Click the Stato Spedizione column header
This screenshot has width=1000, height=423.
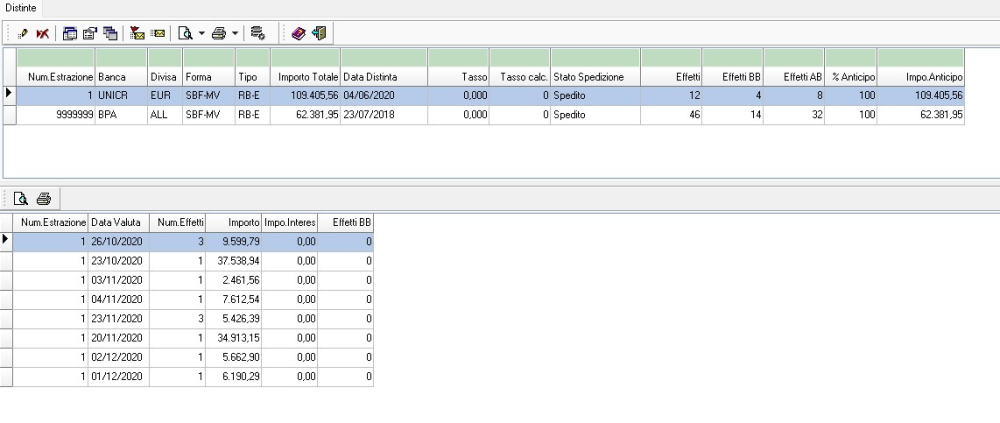tap(596, 76)
